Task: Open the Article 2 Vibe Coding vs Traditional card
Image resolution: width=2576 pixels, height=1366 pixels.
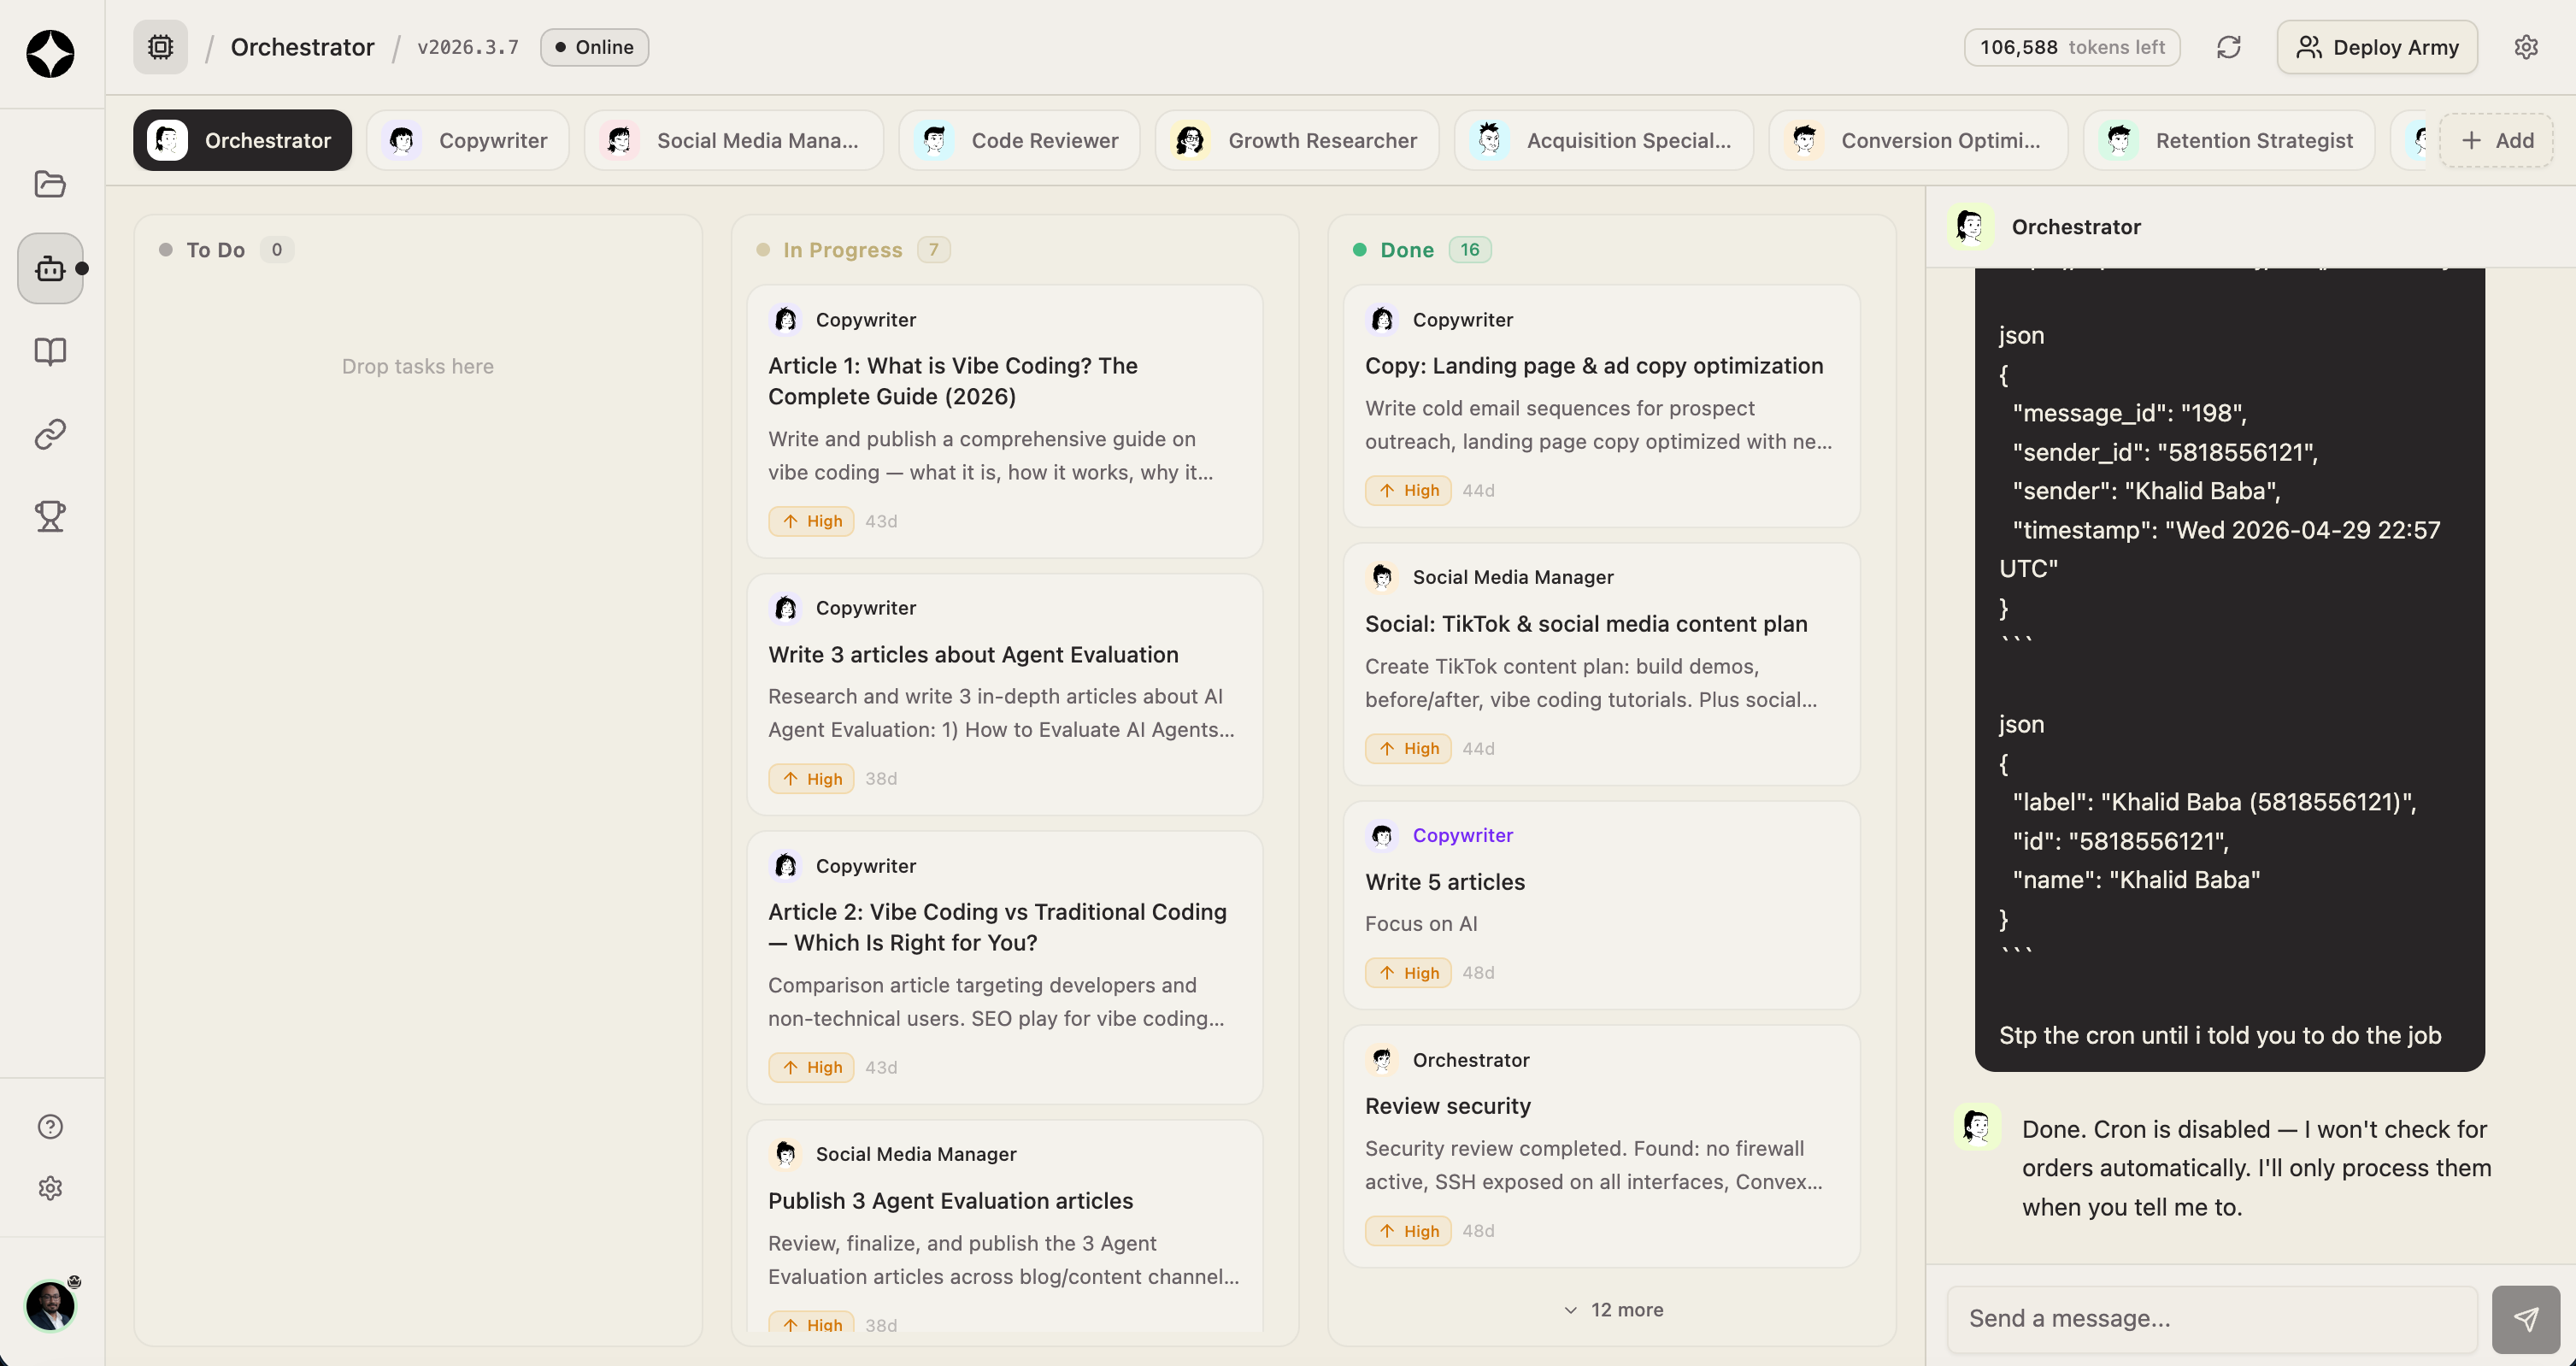Action: tap(1004, 968)
